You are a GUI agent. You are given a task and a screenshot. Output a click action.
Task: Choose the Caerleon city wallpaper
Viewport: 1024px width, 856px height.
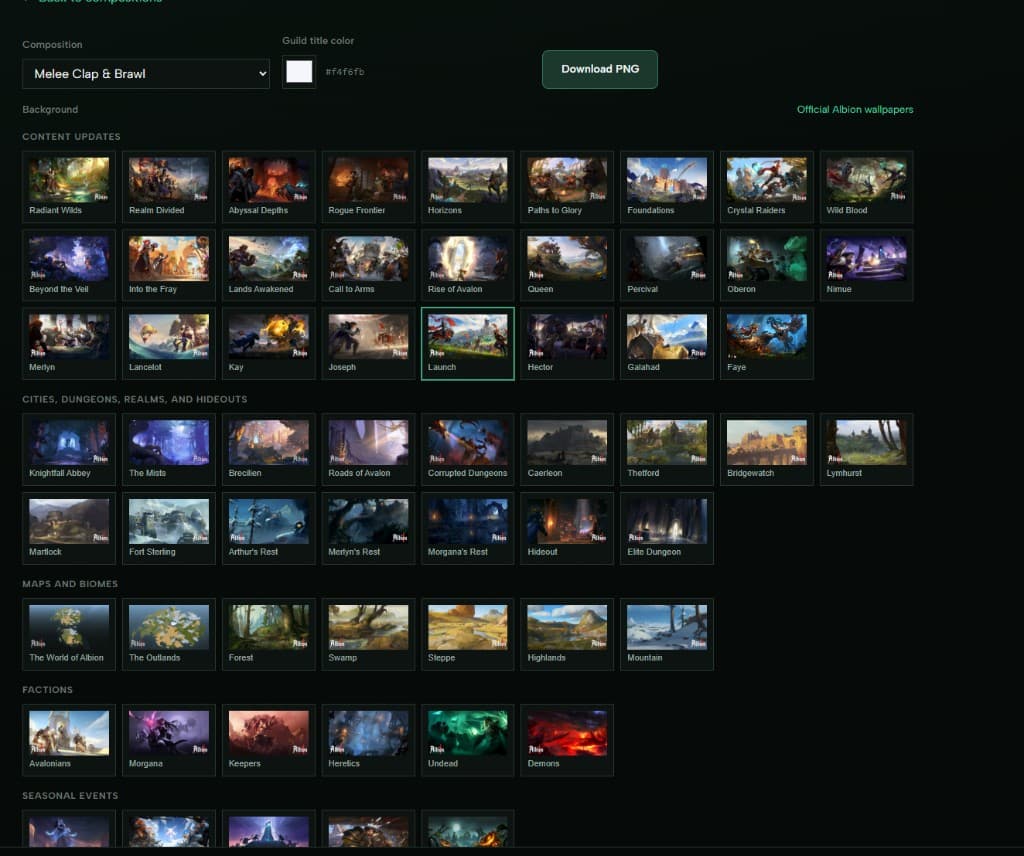[x=567, y=449]
